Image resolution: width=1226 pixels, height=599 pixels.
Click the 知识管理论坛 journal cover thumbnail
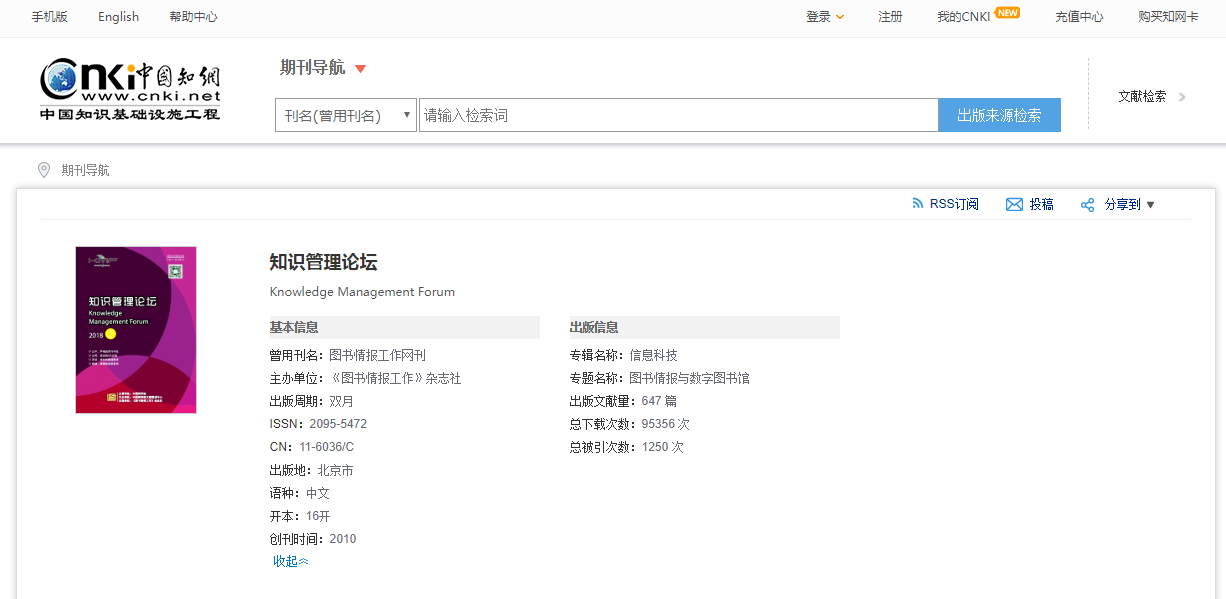(136, 330)
